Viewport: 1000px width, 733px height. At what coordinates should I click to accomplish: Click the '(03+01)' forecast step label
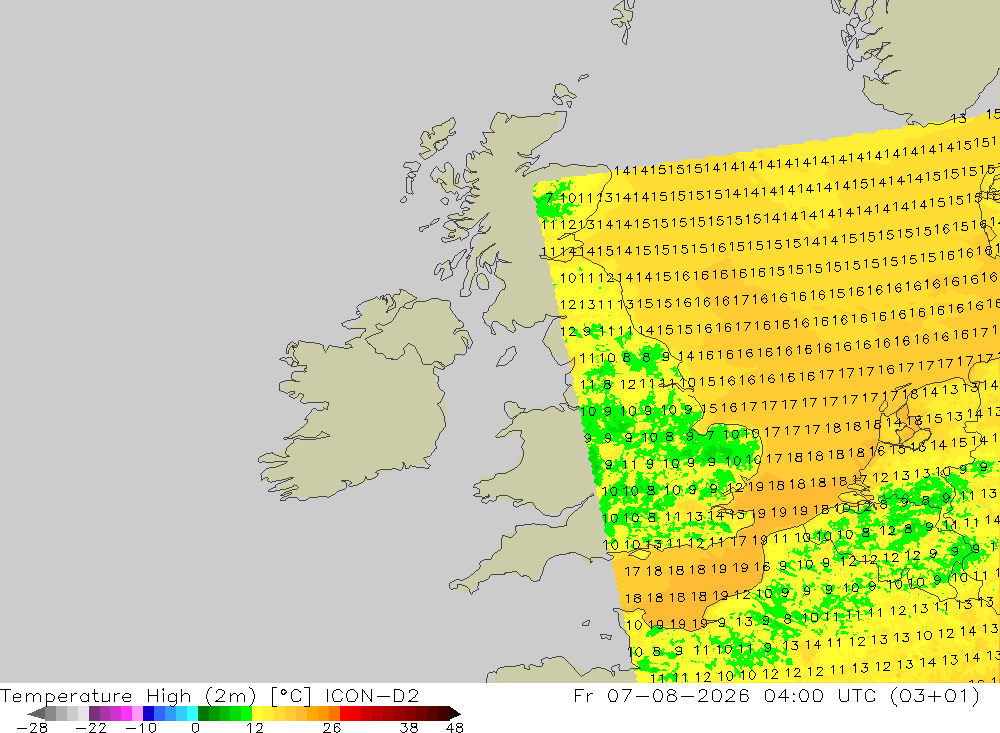(x=935, y=695)
